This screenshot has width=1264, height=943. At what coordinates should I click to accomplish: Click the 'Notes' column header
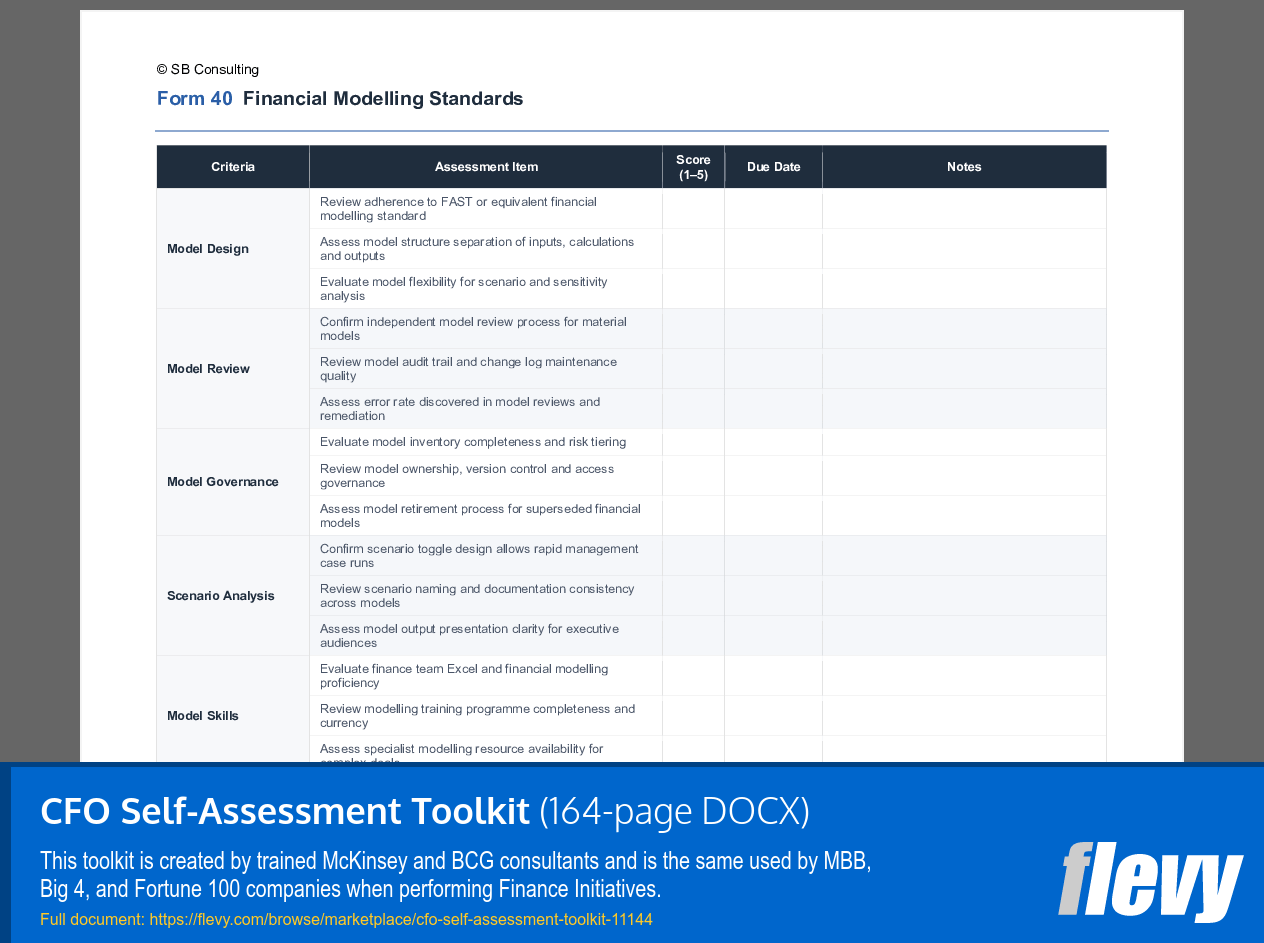964,166
